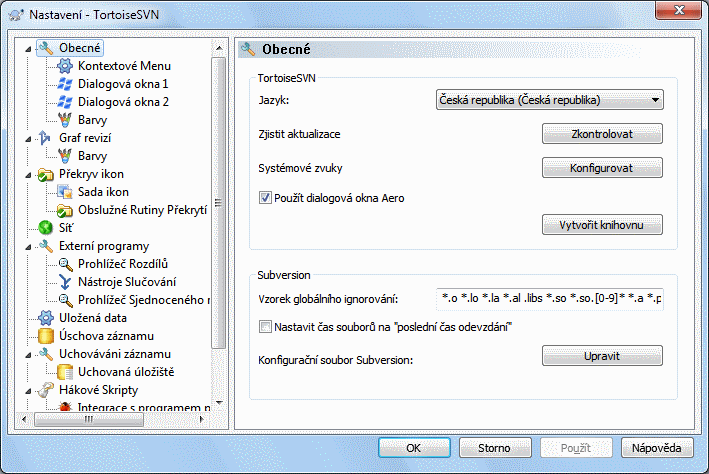
Task: Click the icon next to Sada ikon
Action: pyautogui.click(x=65, y=192)
